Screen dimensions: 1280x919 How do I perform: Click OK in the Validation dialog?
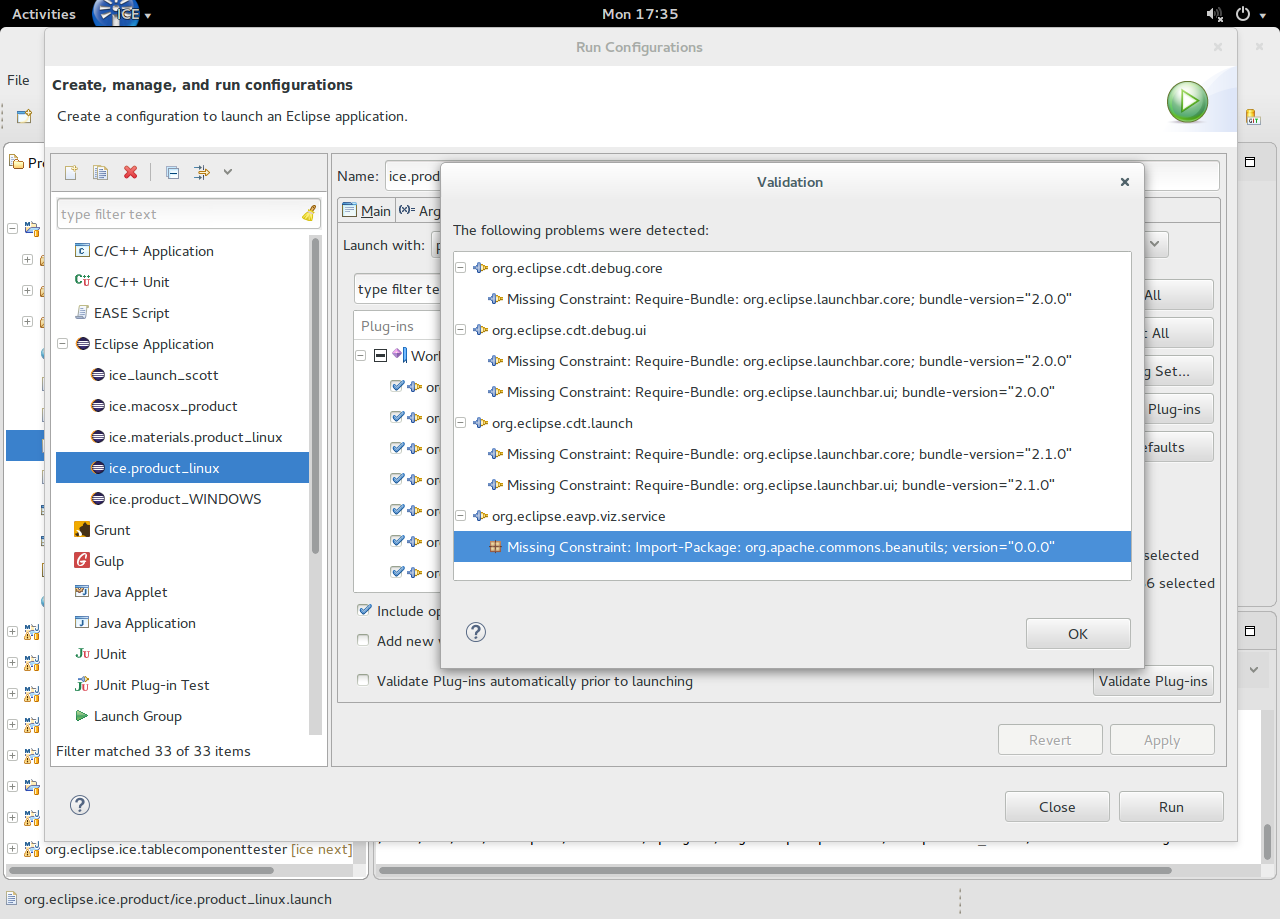click(x=1078, y=634)
